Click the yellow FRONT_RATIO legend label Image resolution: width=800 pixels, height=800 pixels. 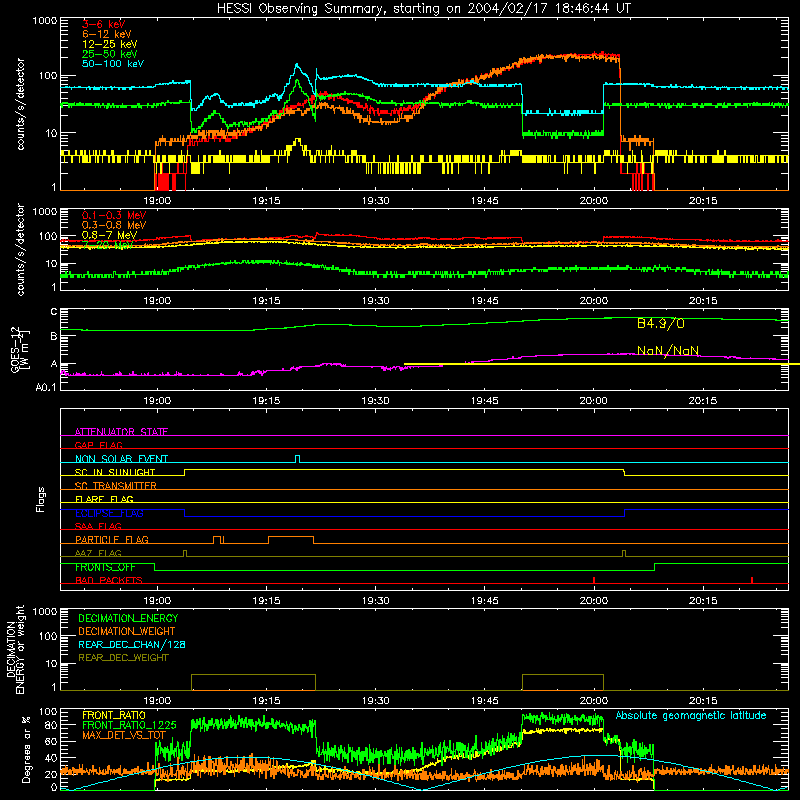click(x=114, y=715)
